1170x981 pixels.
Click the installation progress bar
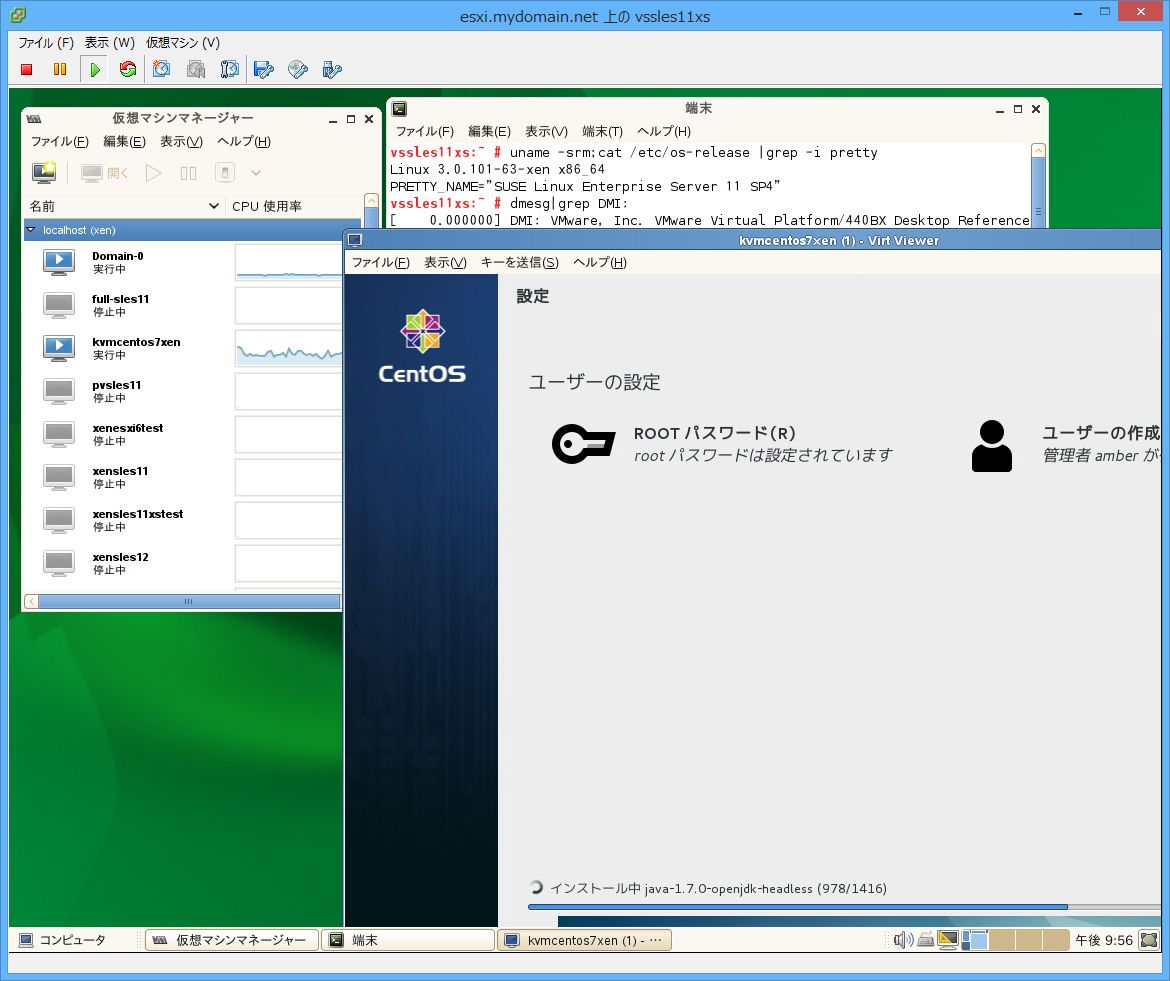point(844,907)
